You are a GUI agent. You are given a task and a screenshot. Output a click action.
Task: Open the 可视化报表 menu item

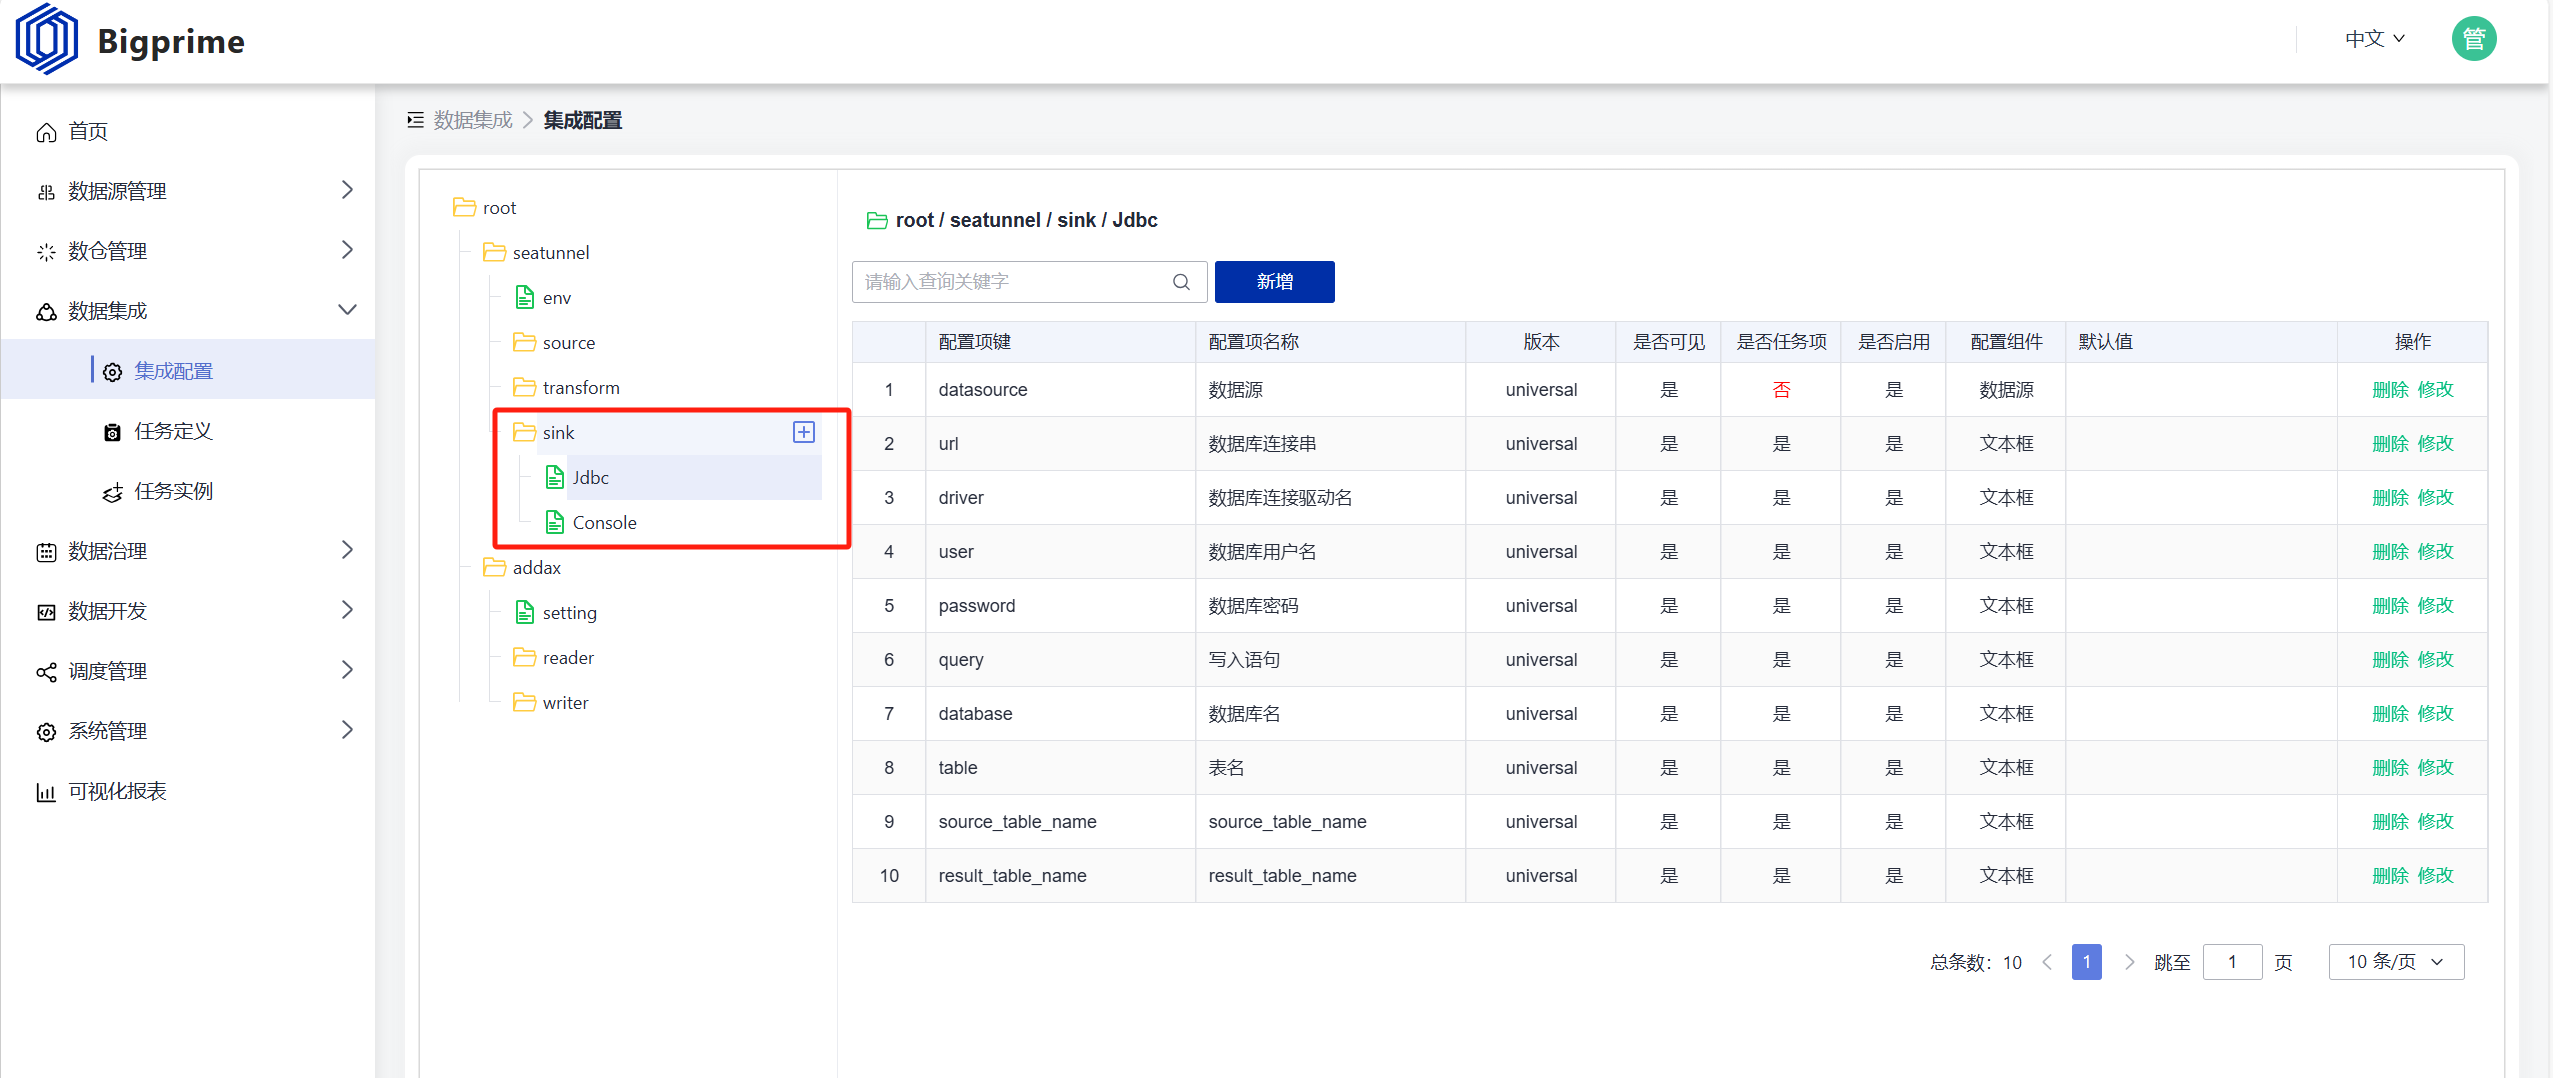(188, 791)
